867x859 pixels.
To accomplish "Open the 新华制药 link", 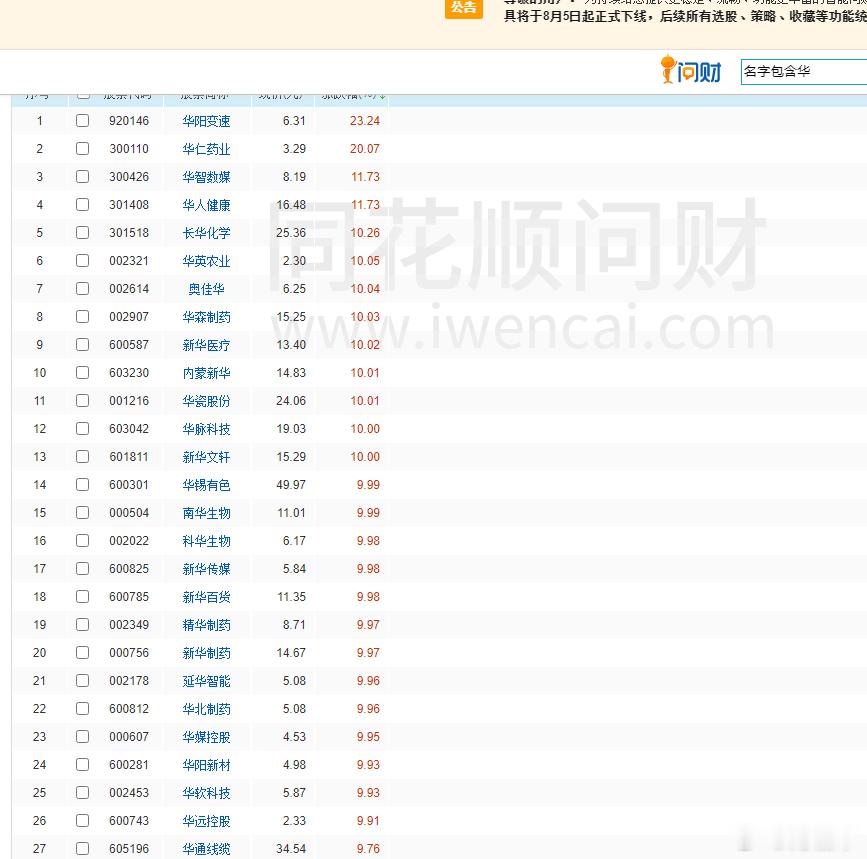I will tap(206, 653).
